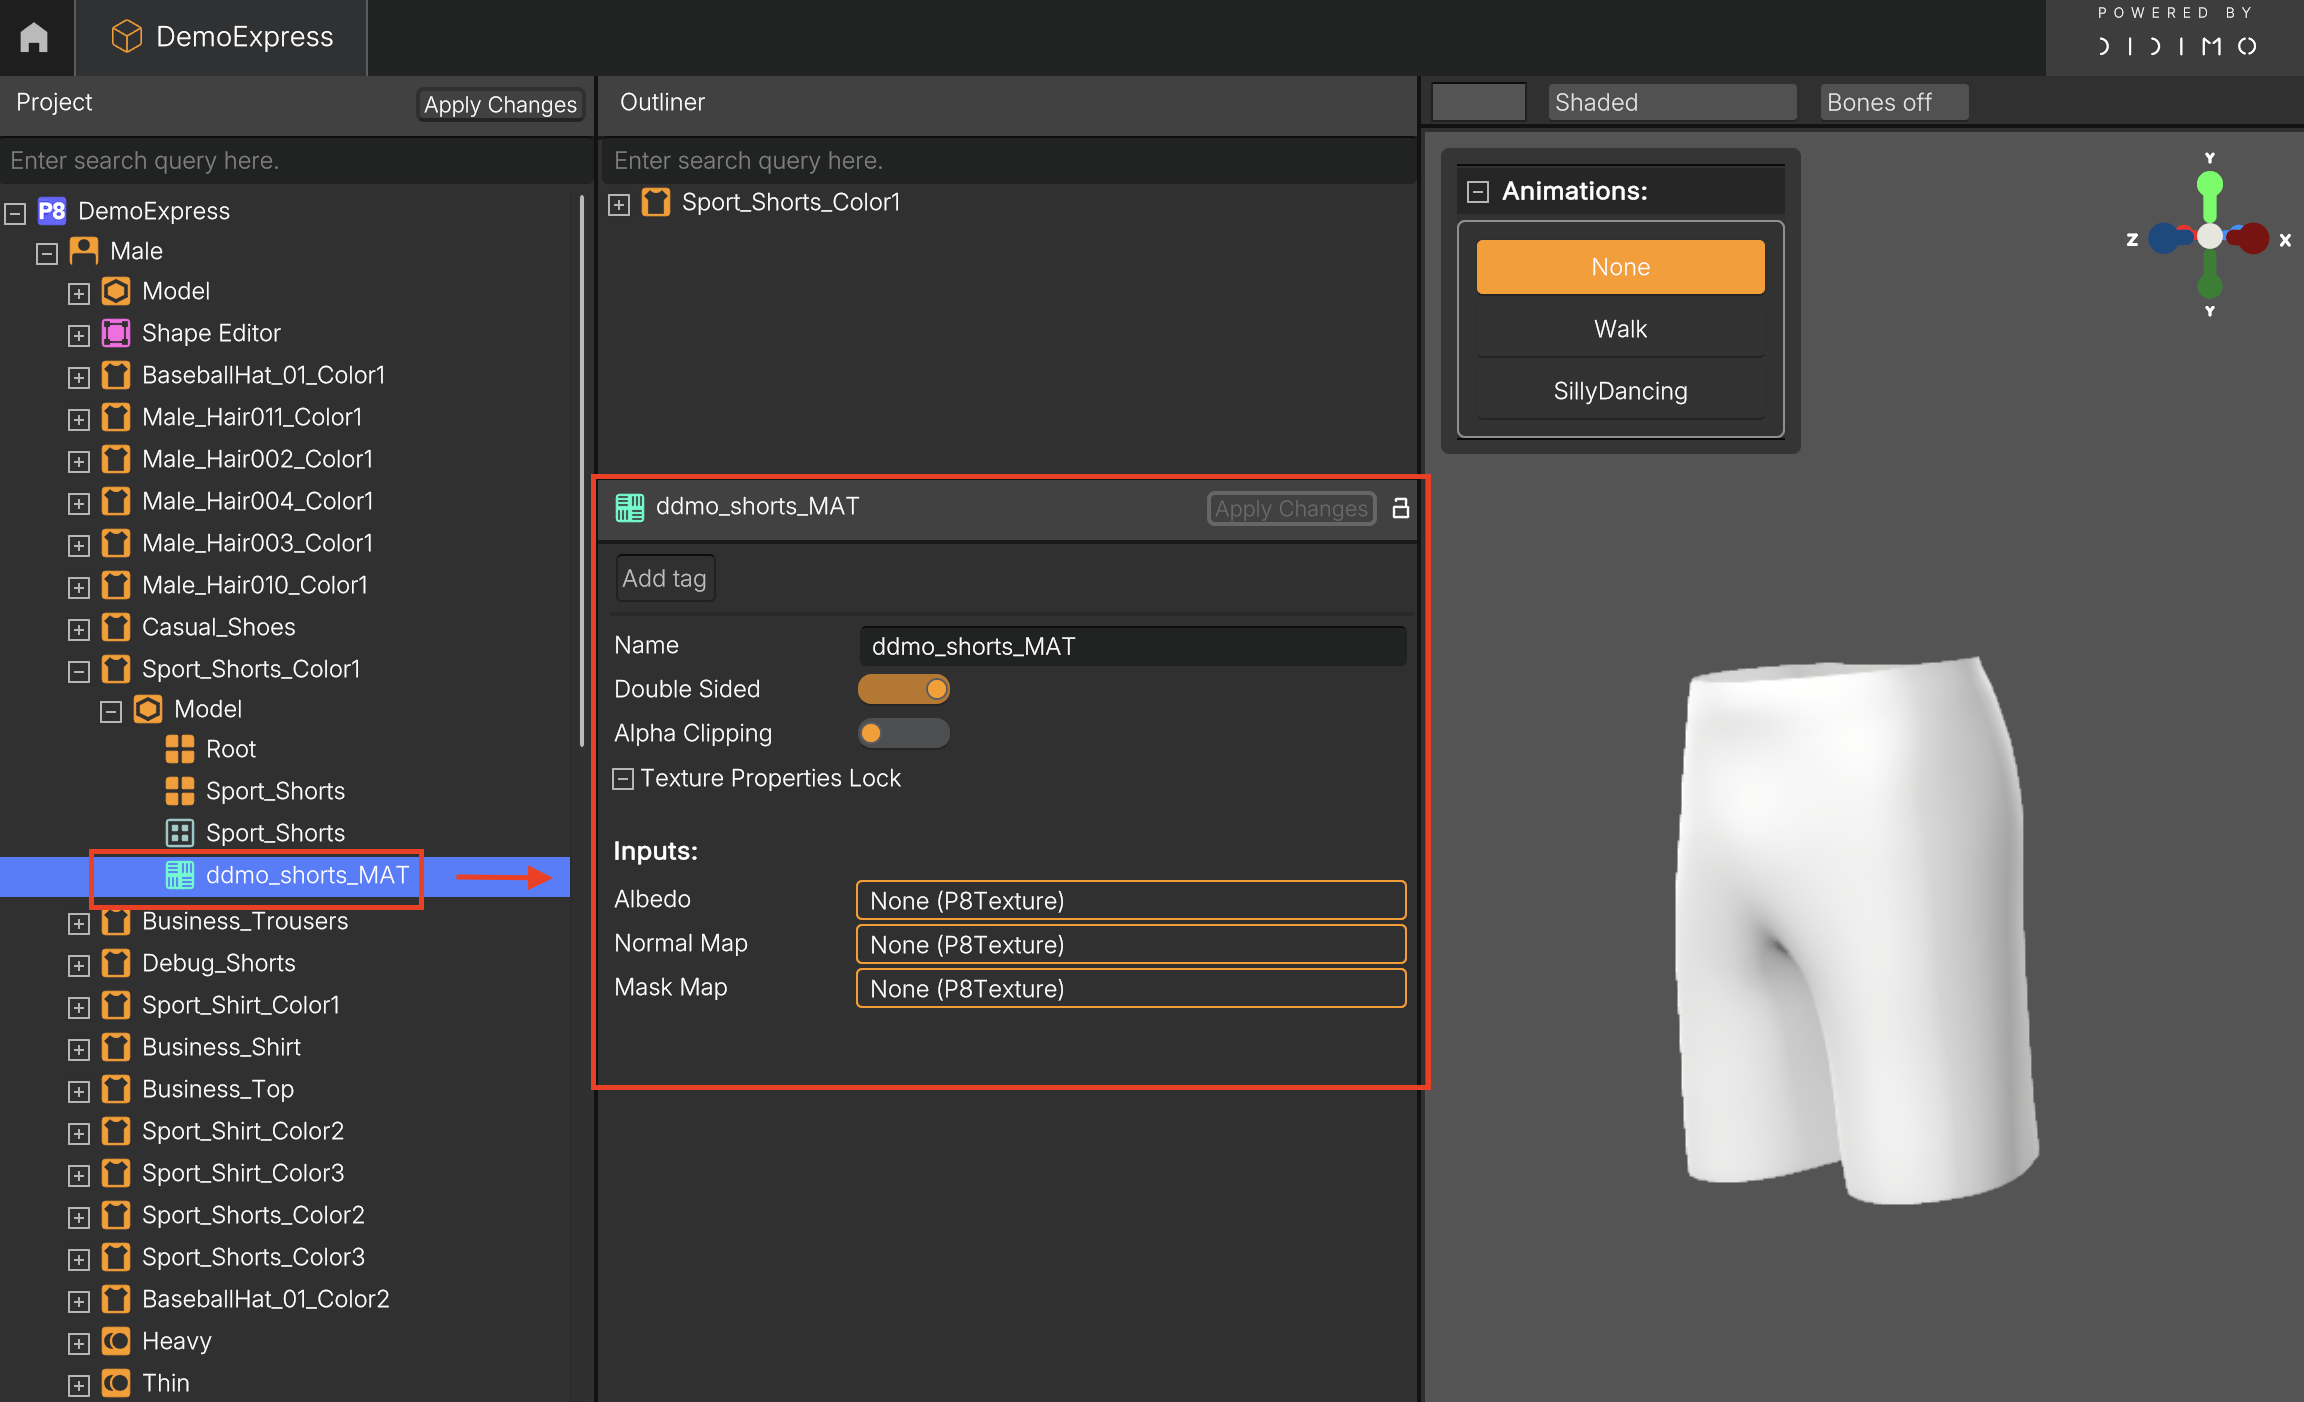
Task: Click the empty box left of Shaded
Action: pyautogui.click(x=1478, y=102)
